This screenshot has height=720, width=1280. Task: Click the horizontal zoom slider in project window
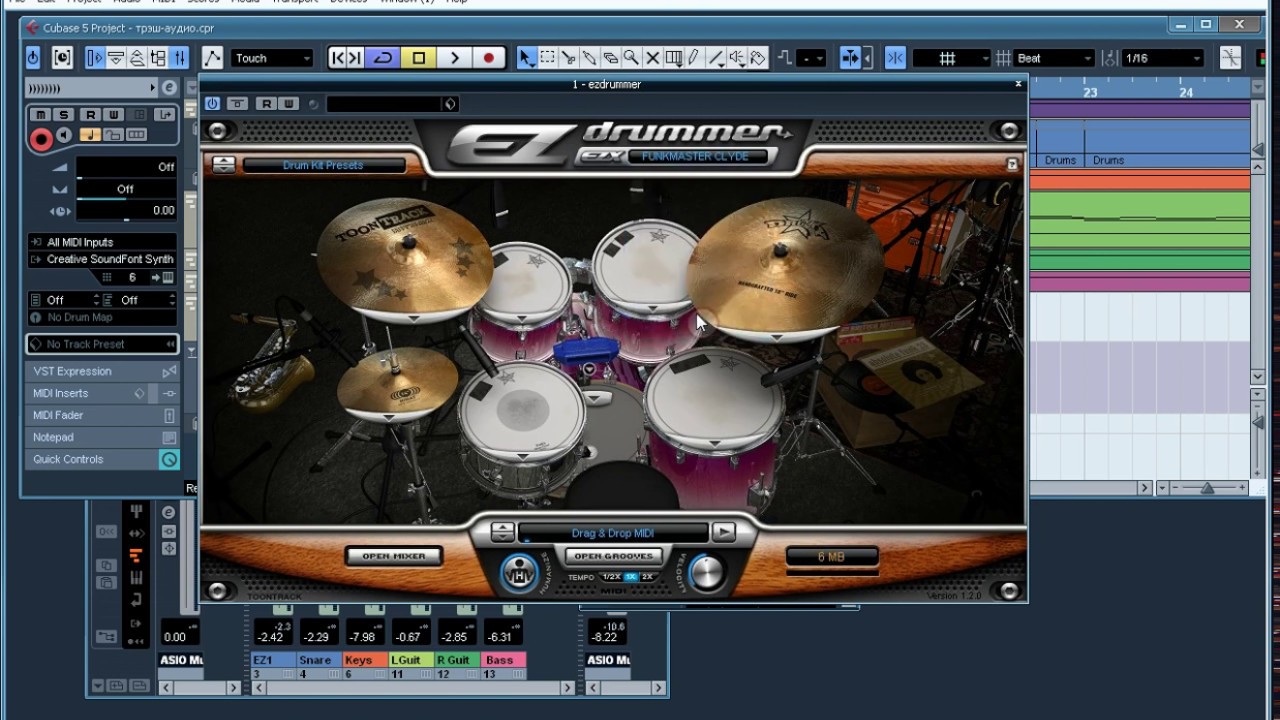[x=1207, y=488]
